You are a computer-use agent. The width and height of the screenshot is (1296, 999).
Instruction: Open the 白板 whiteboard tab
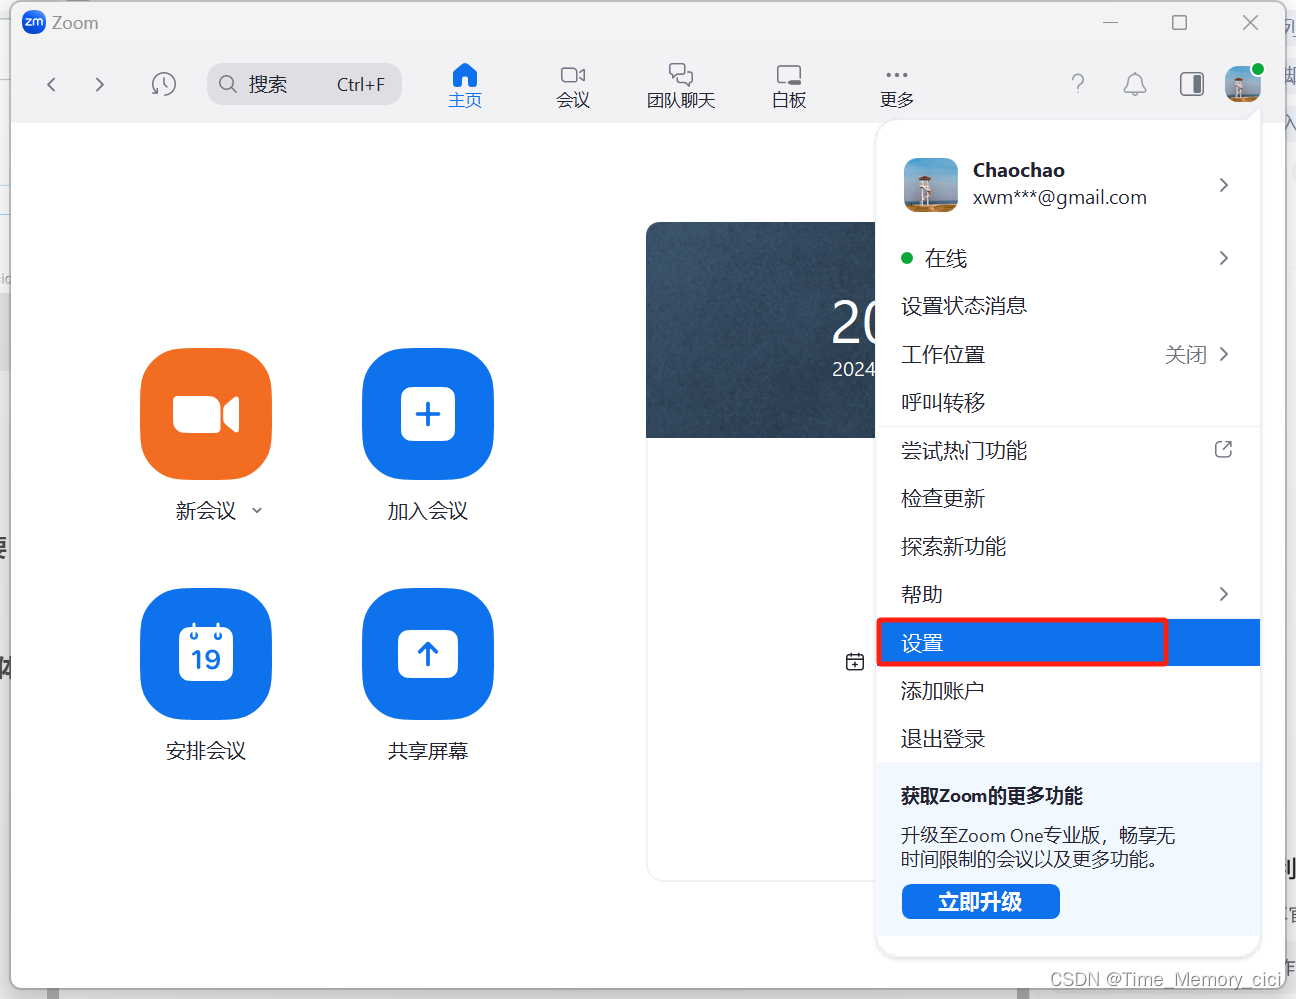pyautogui.click(x=789, y=86)
